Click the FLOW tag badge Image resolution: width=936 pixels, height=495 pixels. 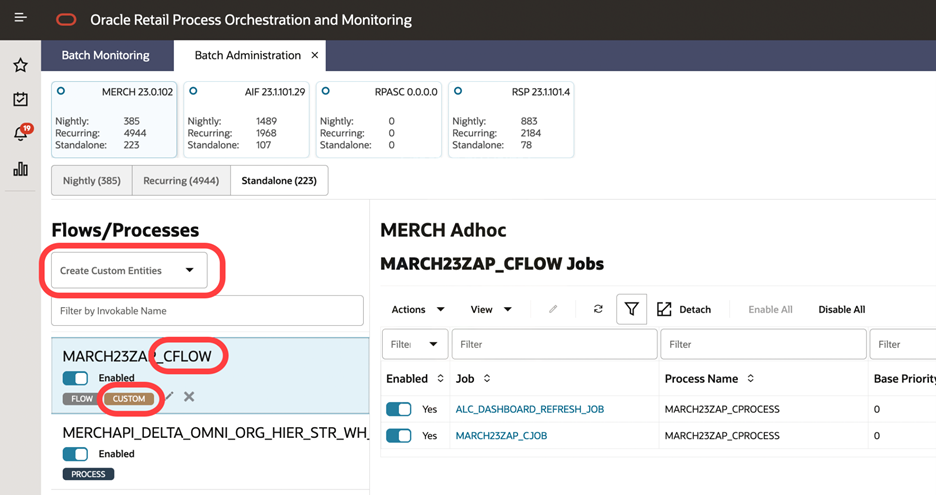pyautogui.click(x=82, y=398)
